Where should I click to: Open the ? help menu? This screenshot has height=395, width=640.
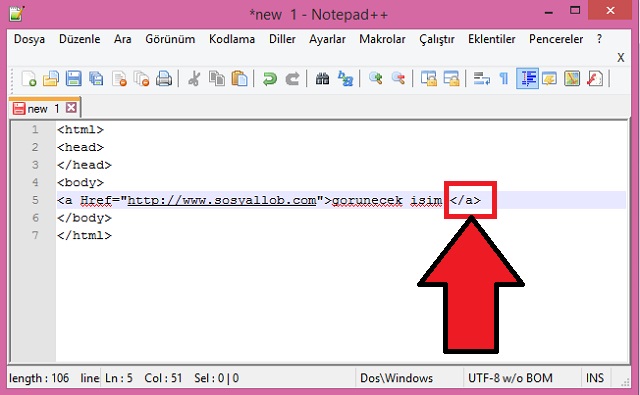(x=599, y=39)
